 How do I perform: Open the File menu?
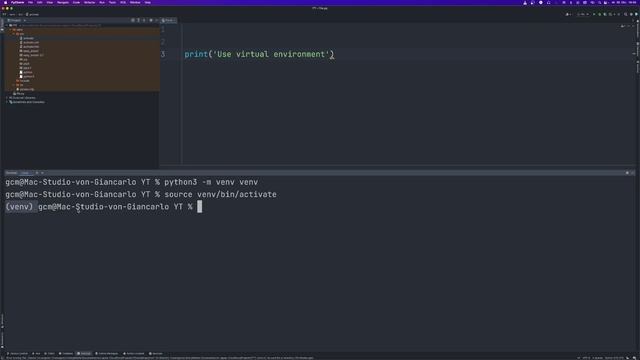coord(30,2)
